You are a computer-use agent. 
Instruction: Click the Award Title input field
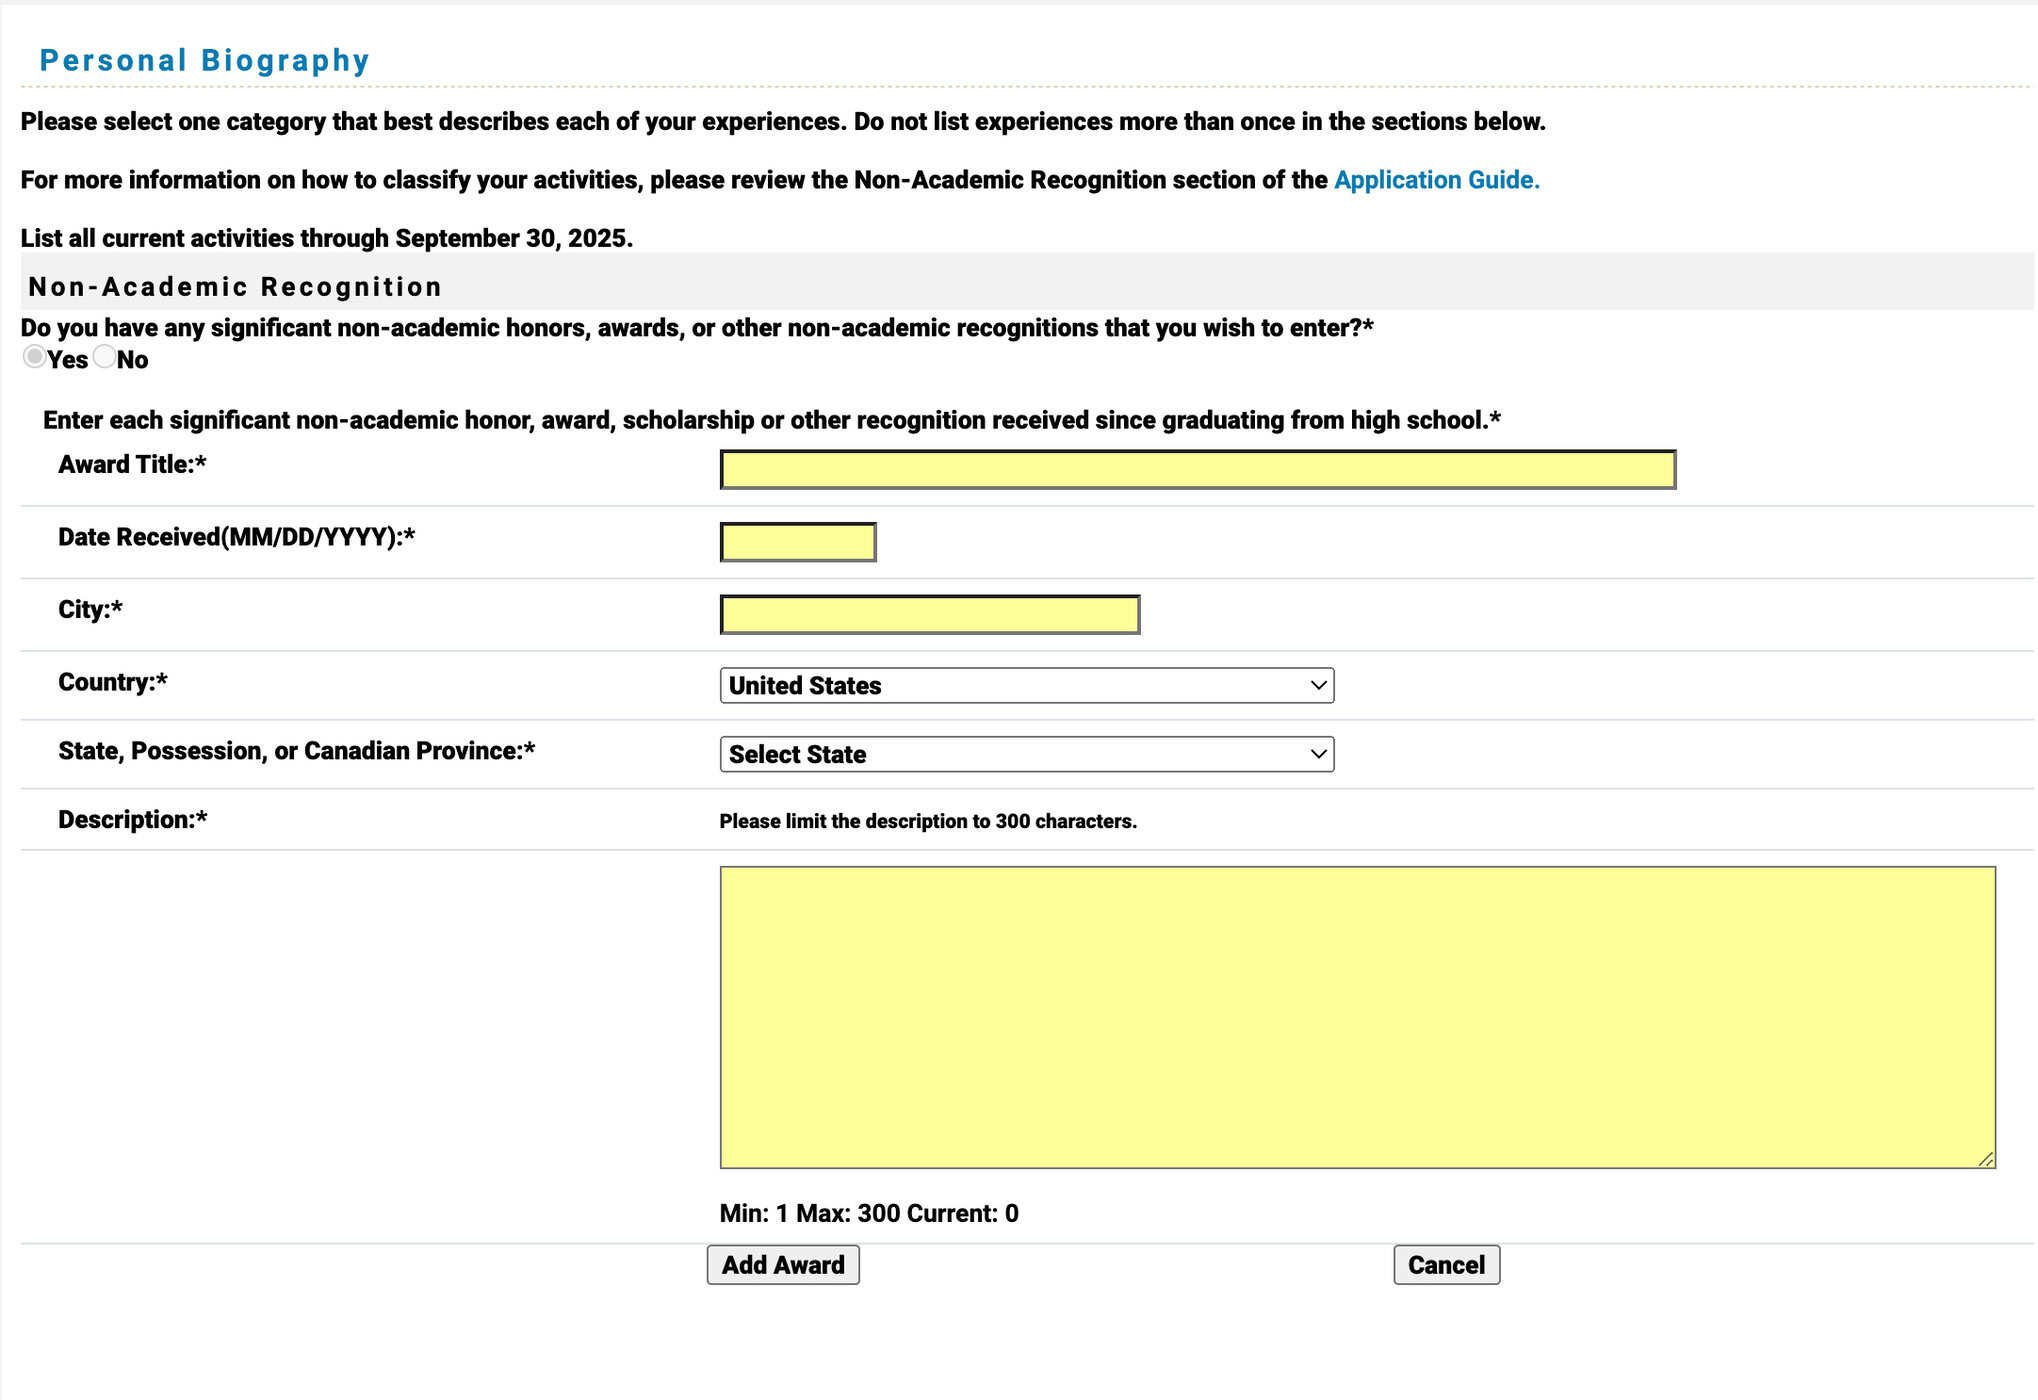[1195, 467]
